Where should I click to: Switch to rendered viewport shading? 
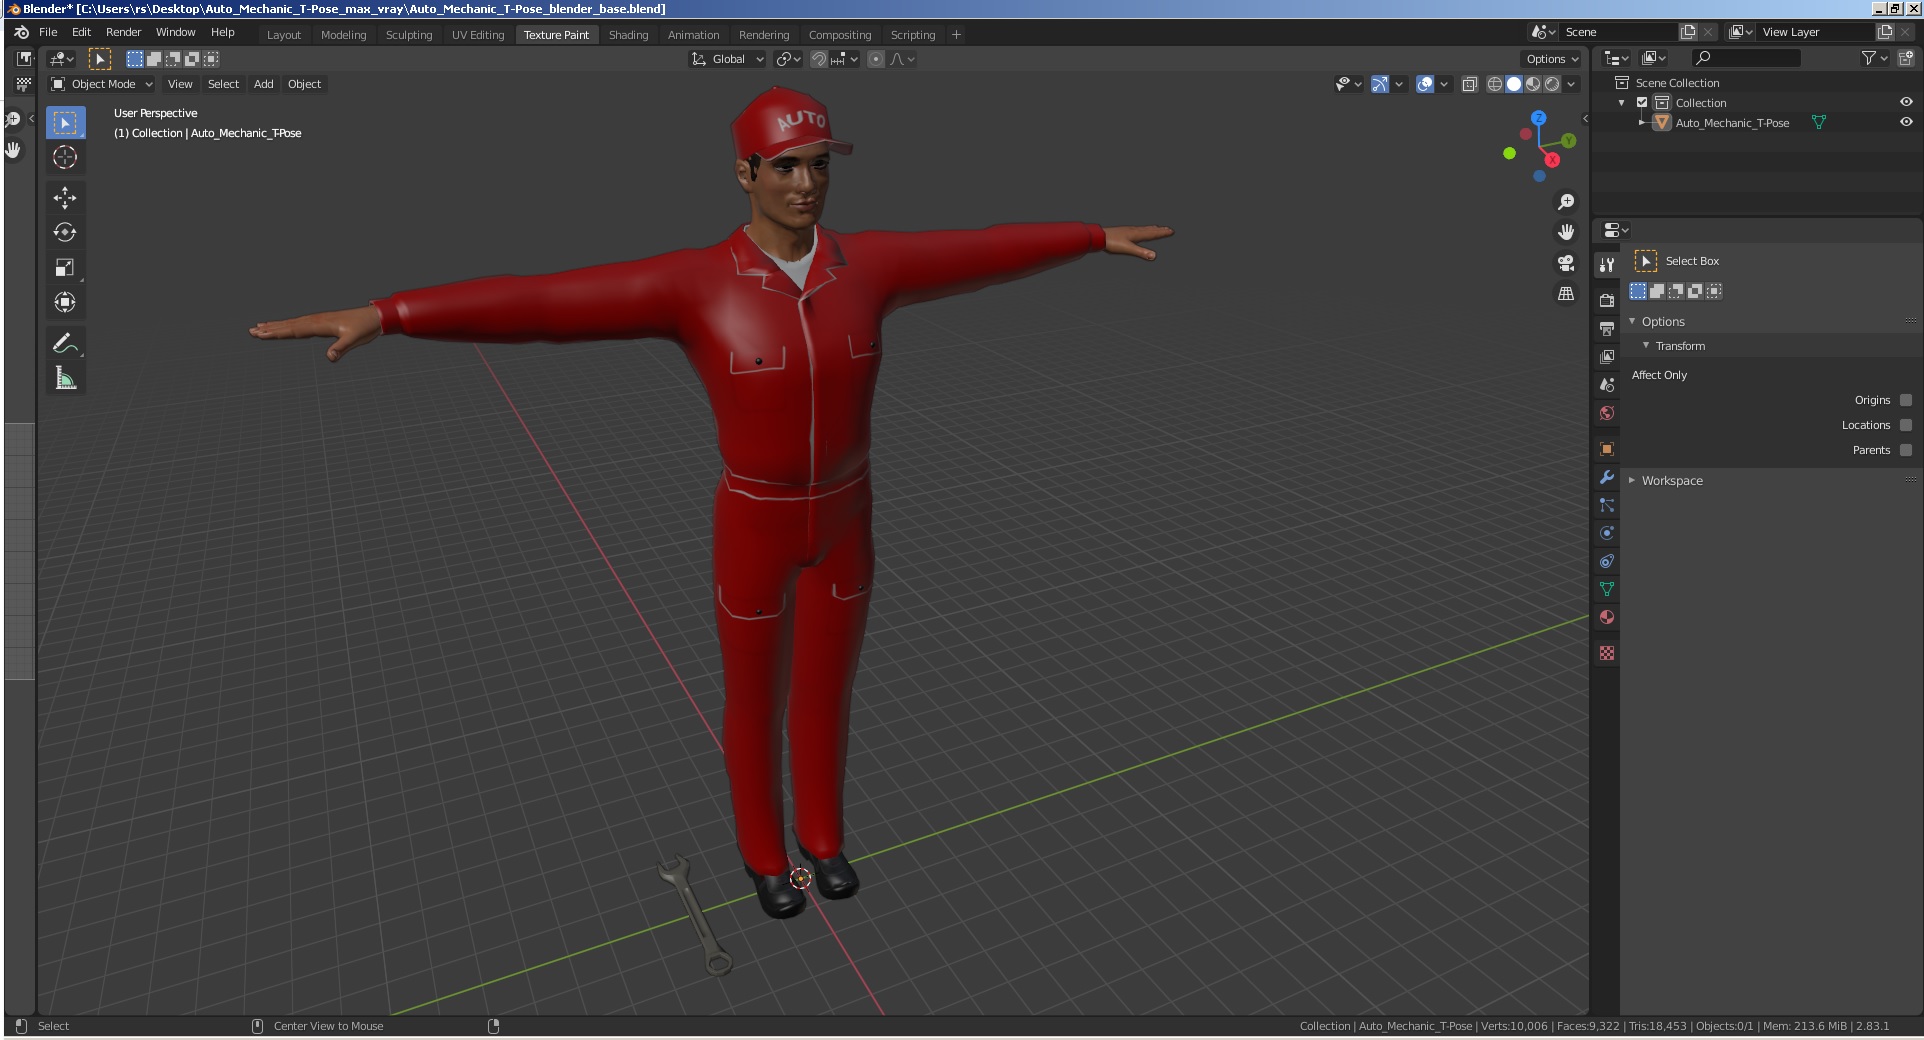pyautogui.click(x=1552, y=84)
